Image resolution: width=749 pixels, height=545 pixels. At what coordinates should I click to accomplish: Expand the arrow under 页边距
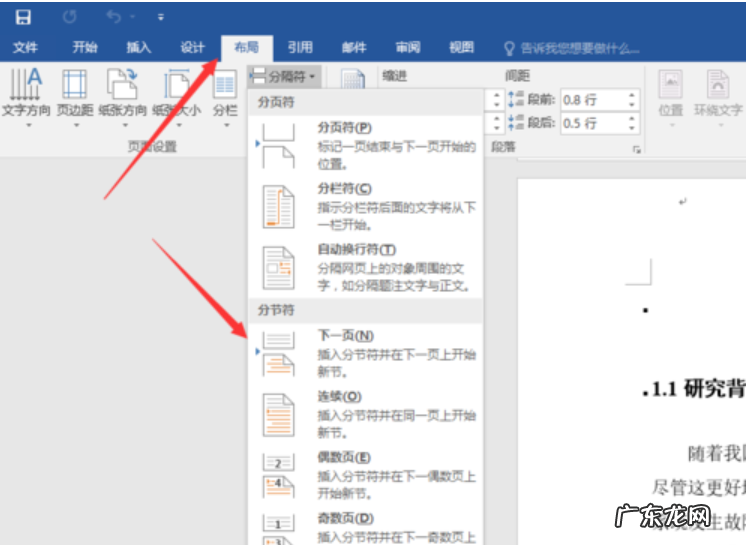tap(76, 125)
